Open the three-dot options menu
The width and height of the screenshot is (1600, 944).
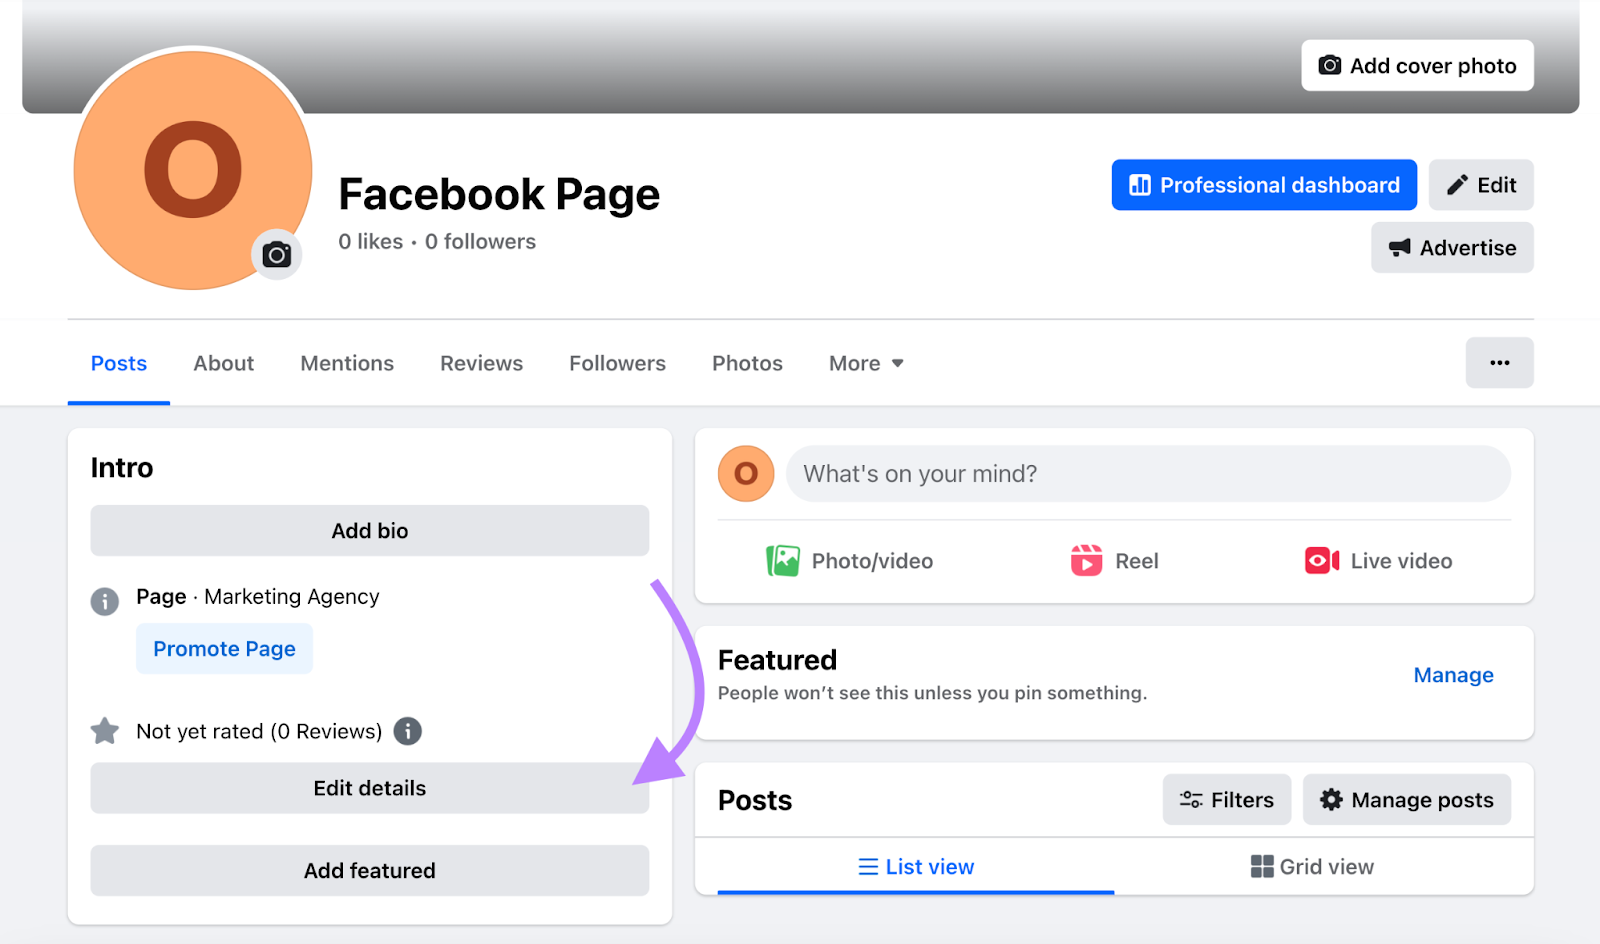pos(1499,363)
